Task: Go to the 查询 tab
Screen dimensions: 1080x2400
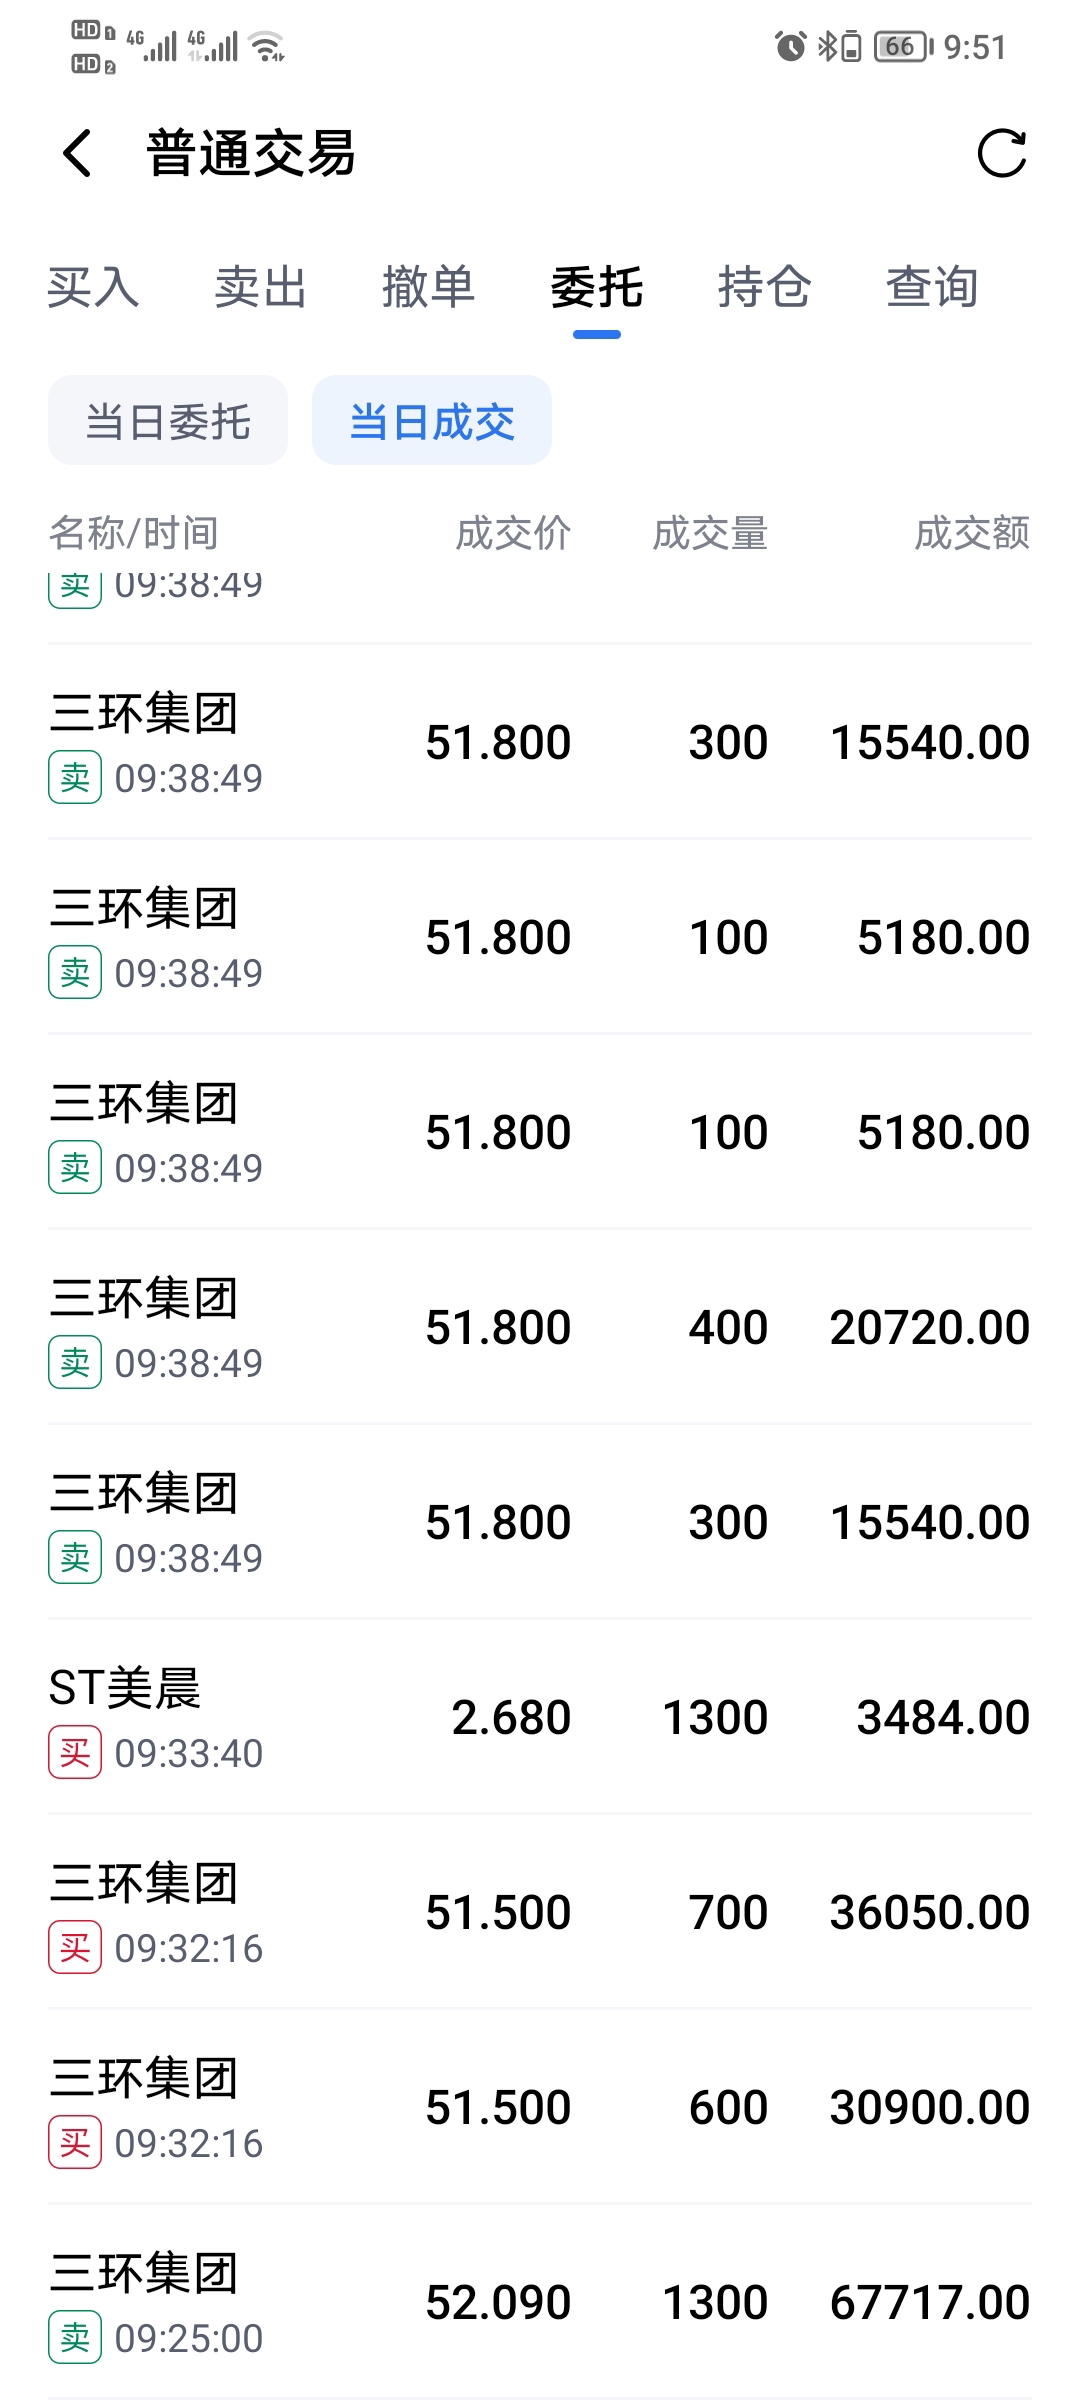Action: click(932, 288)
